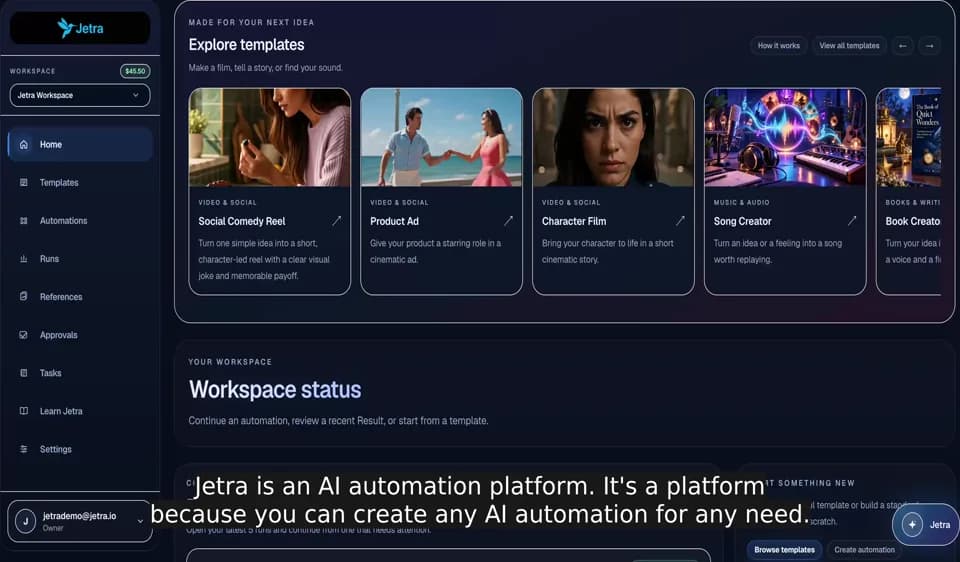Viewport: 960px width, 562px height.
Task: Open the Jetra Workspace dropdown
Action: coord(80,96)
